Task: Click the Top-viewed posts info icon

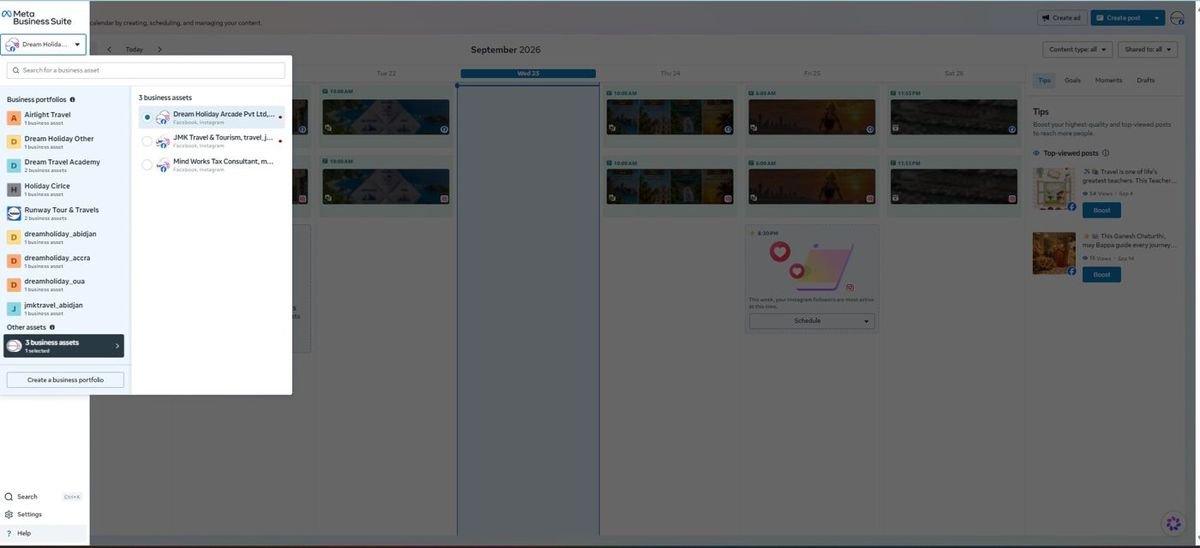Action: [1105, 153]
